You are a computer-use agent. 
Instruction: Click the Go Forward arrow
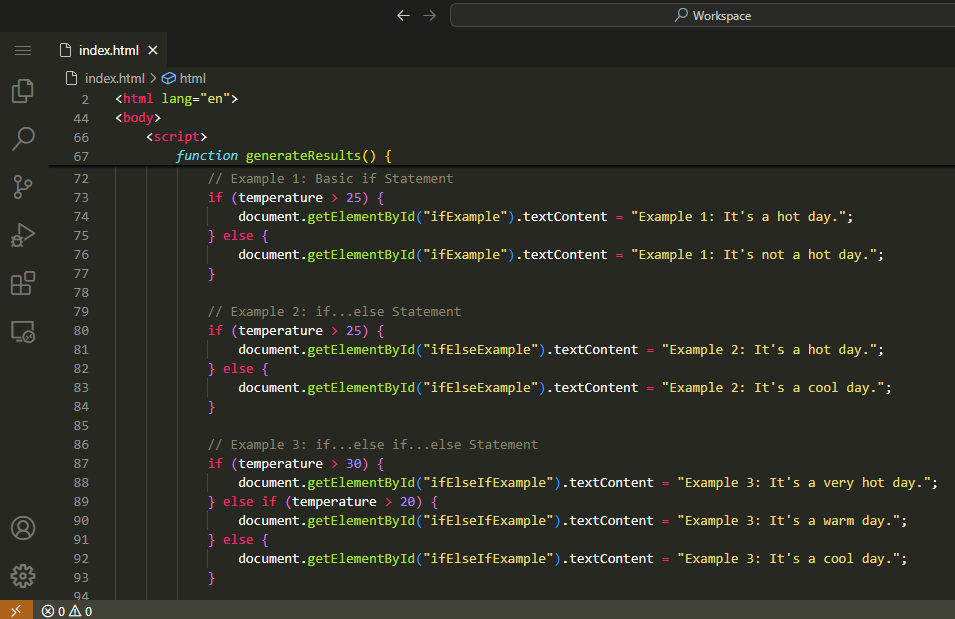tap(429, 15)
